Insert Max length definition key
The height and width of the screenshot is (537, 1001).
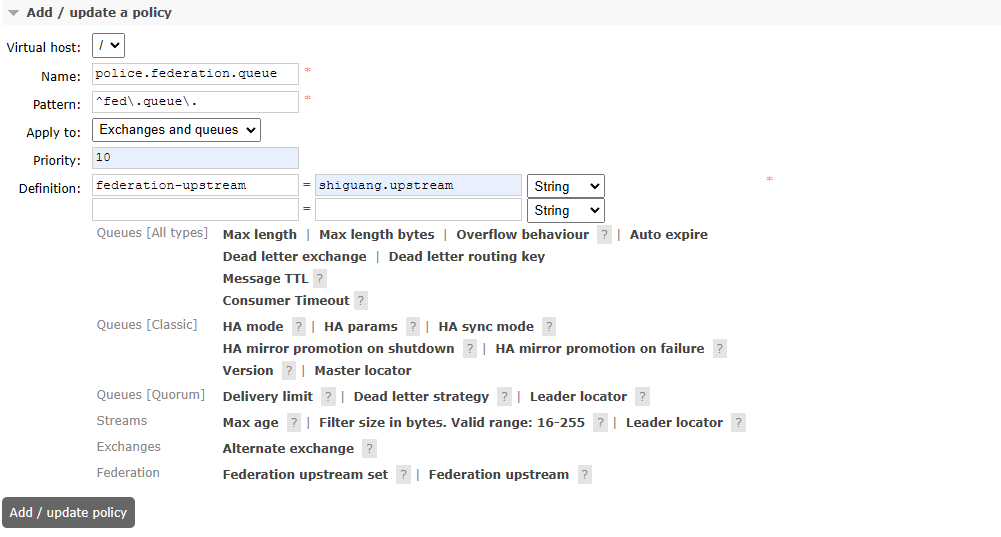[260, 234]
